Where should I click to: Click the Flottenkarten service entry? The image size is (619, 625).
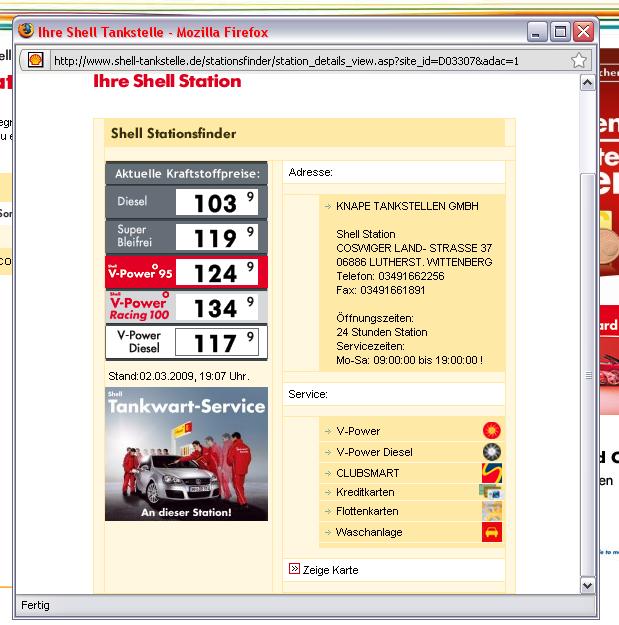pyautogui.click(x=367, y=511)
